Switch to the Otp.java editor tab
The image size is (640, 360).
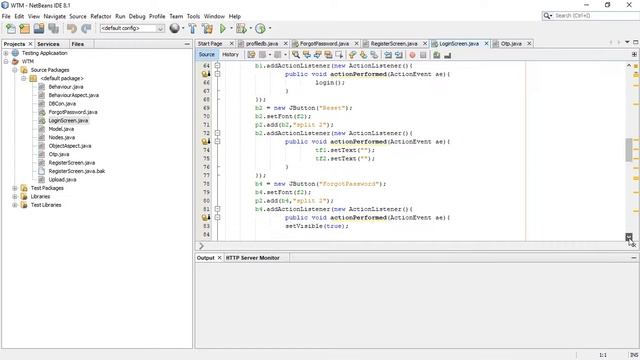[x=511, y=43]
